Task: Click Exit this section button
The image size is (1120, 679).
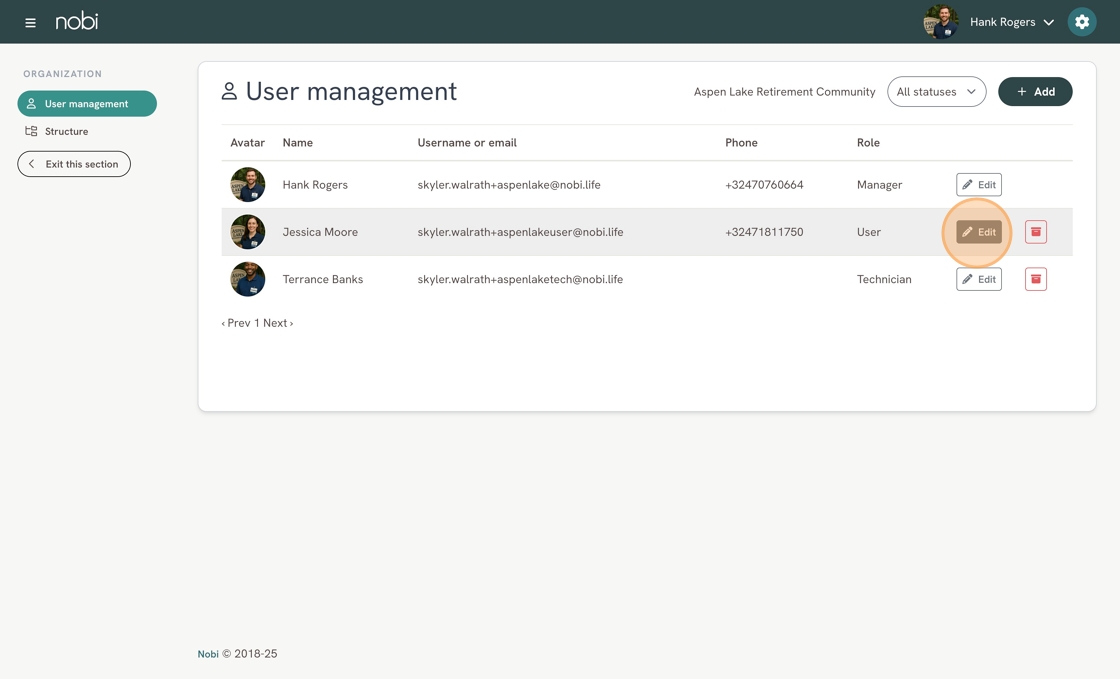Action: point(74,164)
